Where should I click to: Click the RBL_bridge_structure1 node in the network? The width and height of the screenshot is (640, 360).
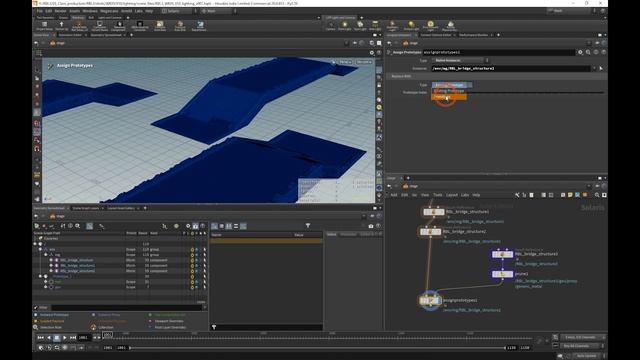(433, 212)
